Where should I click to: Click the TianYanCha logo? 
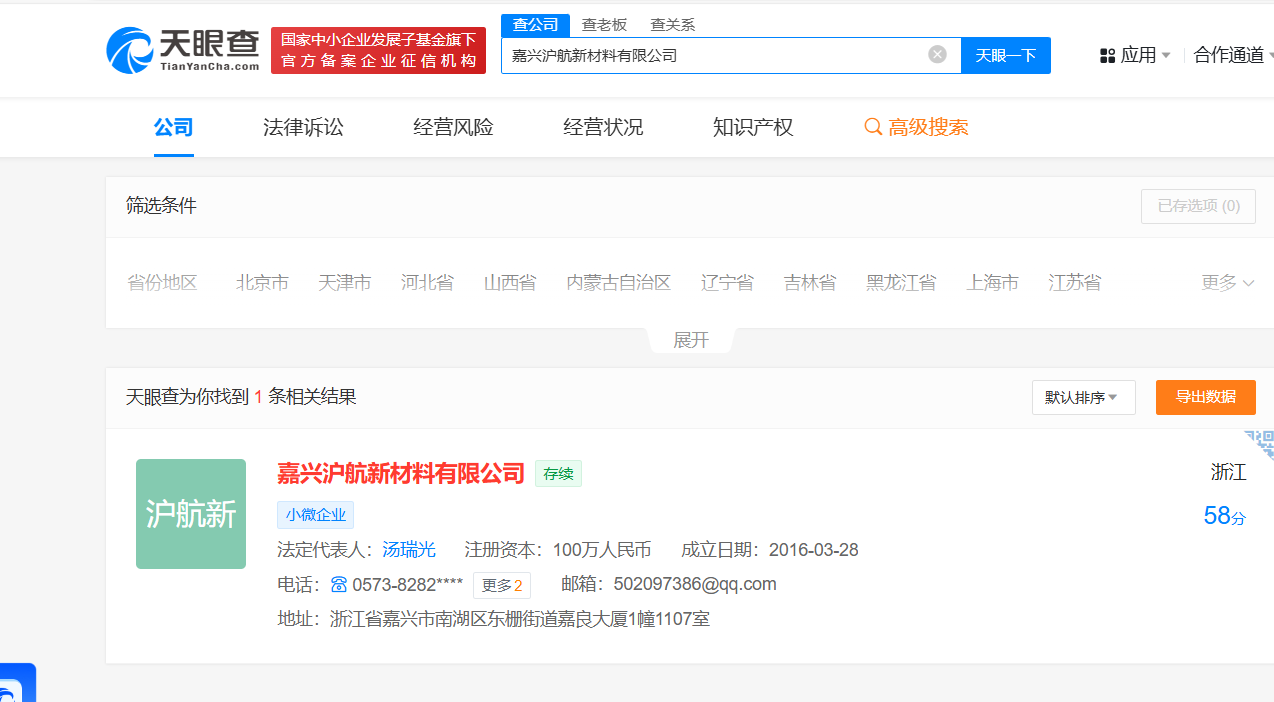(183, 50)
